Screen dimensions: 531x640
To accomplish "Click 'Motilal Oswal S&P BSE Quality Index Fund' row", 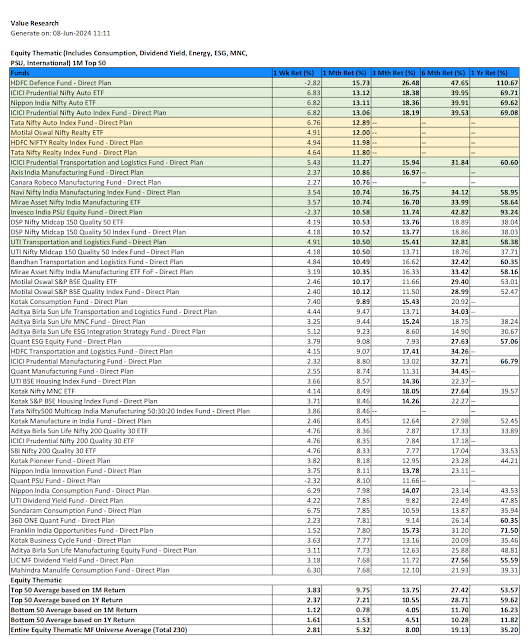I will [264, 292].
